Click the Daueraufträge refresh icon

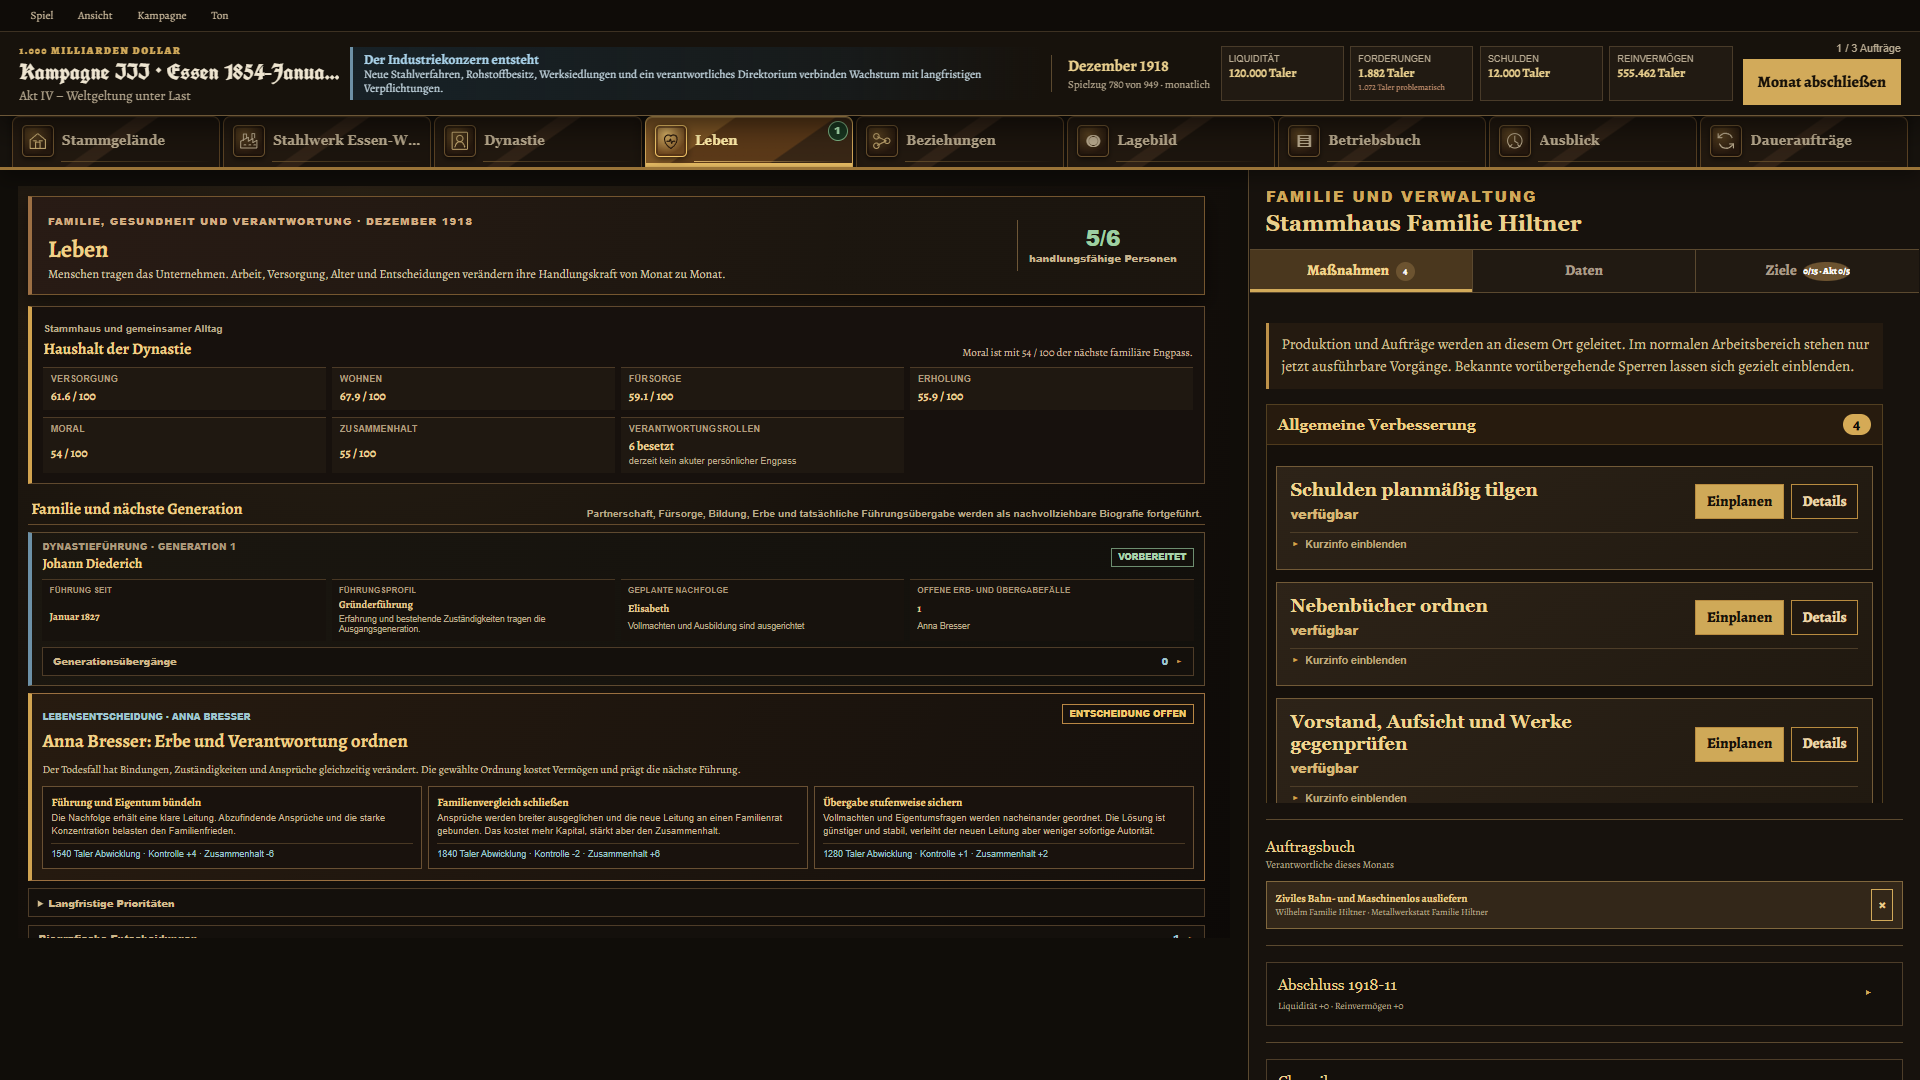1726,141
